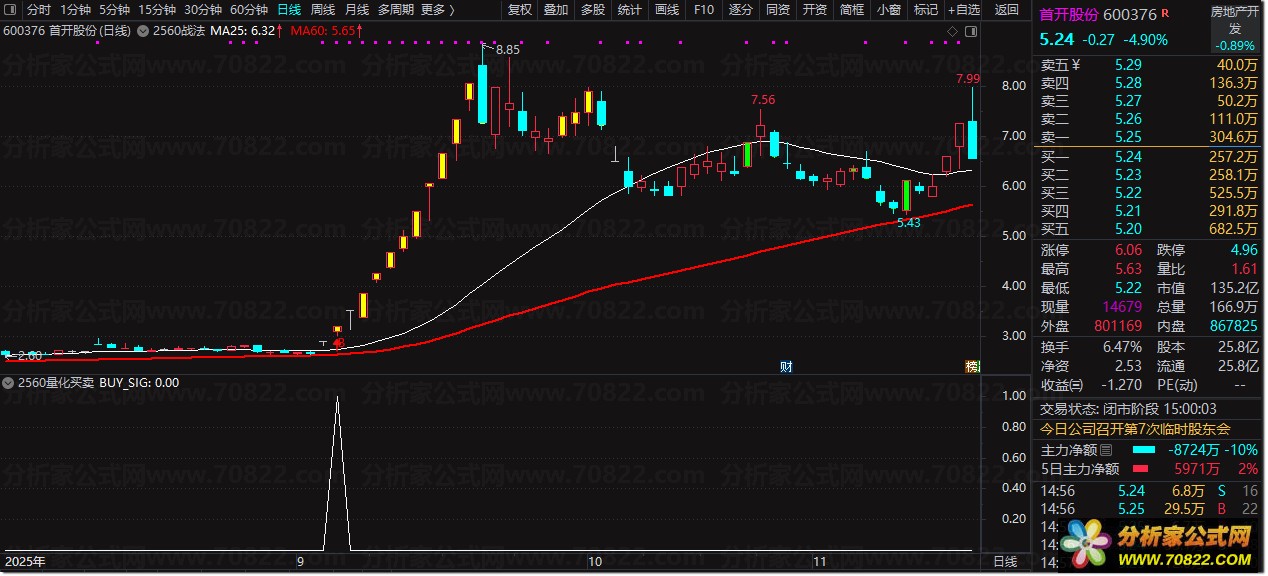Click the 换手 value 6.47%
The height and width of the screenshot is (576, 1268).
point(1122,347)
